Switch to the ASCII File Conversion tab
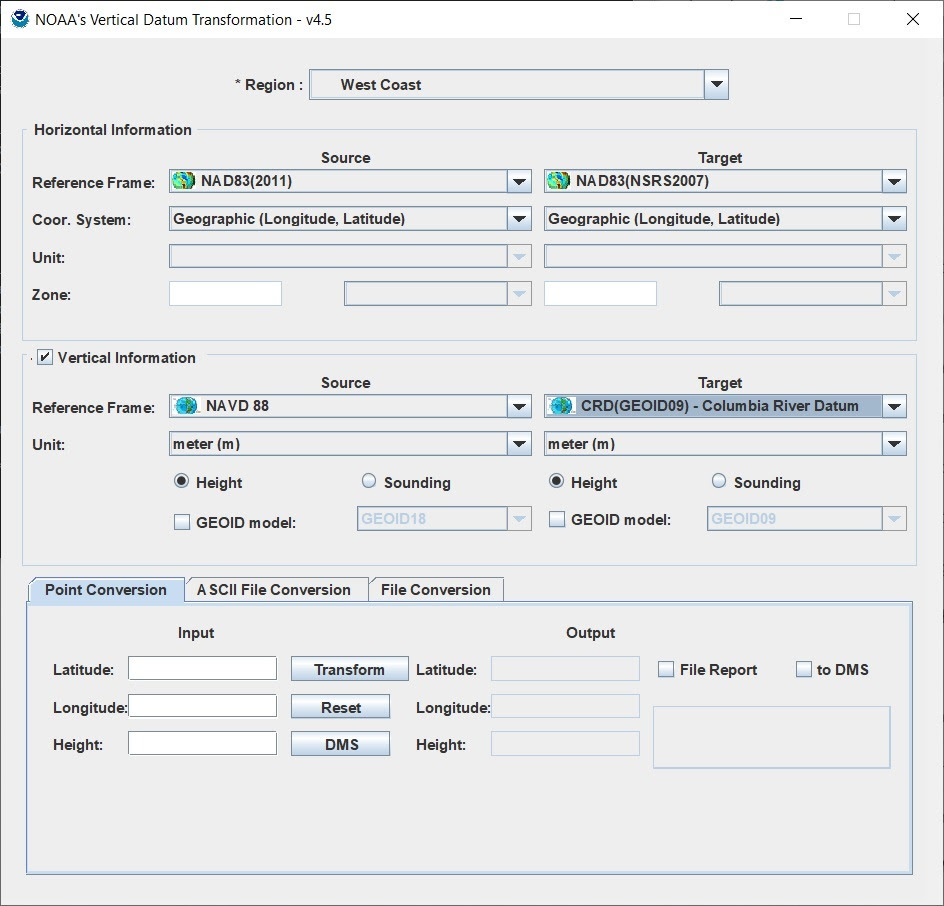Screen dimensions: 944x906 tap(276, 590)
